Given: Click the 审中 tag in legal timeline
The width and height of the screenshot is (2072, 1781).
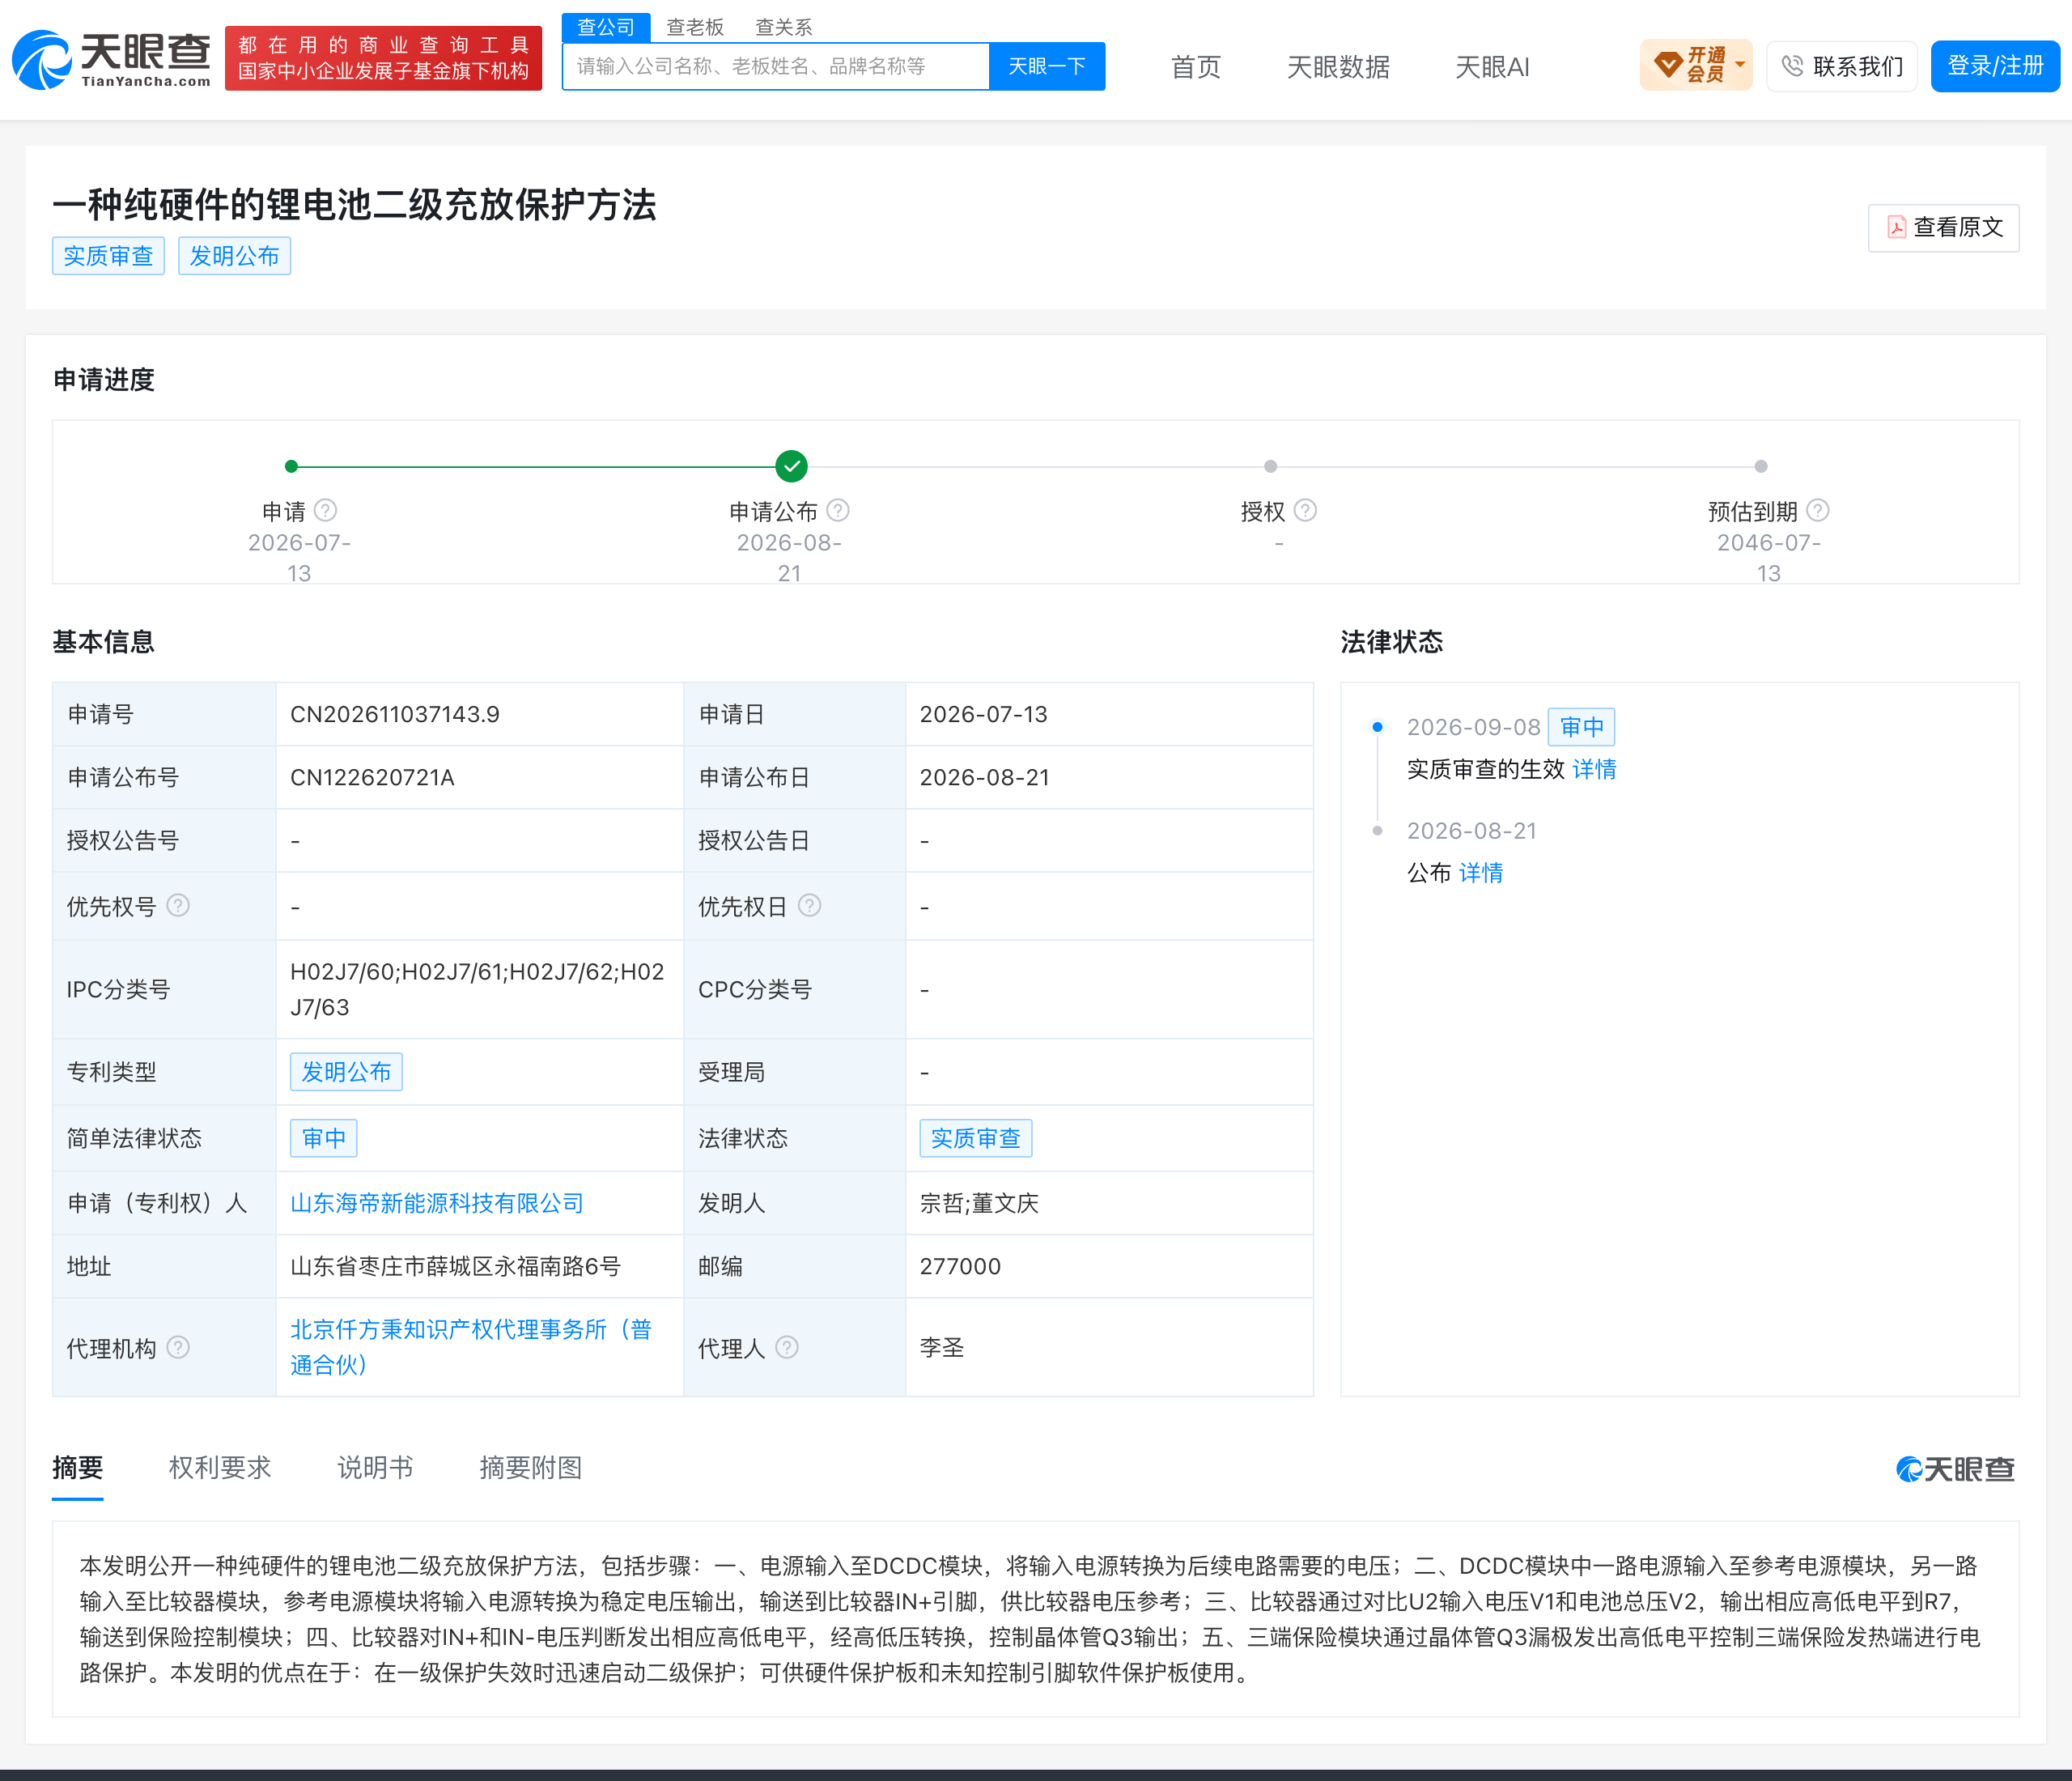Looking at the screenshot, I should tap(1582, 727).
